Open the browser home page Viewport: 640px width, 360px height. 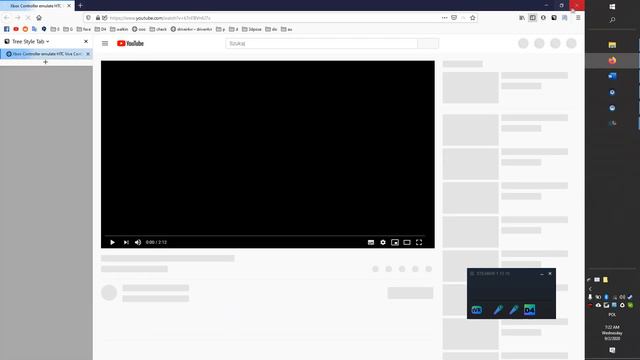39,18
